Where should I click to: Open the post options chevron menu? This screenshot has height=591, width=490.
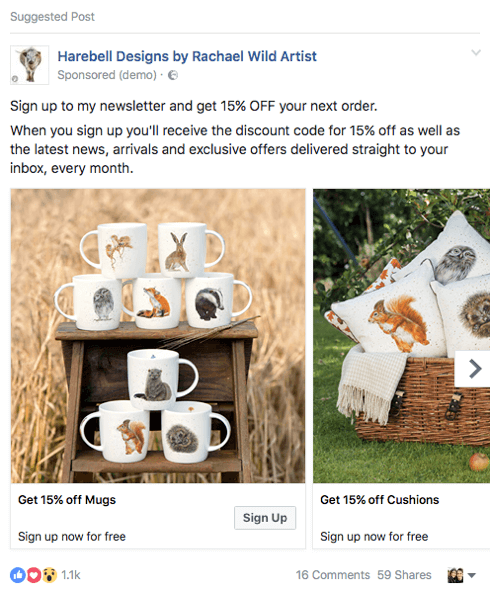point(476,53)
